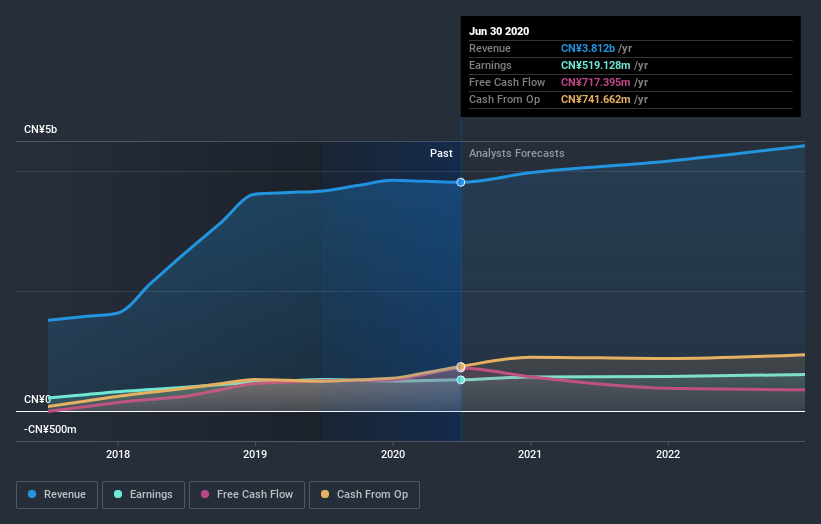
Task: Click the Past label on chart
Action: point(441,153)
